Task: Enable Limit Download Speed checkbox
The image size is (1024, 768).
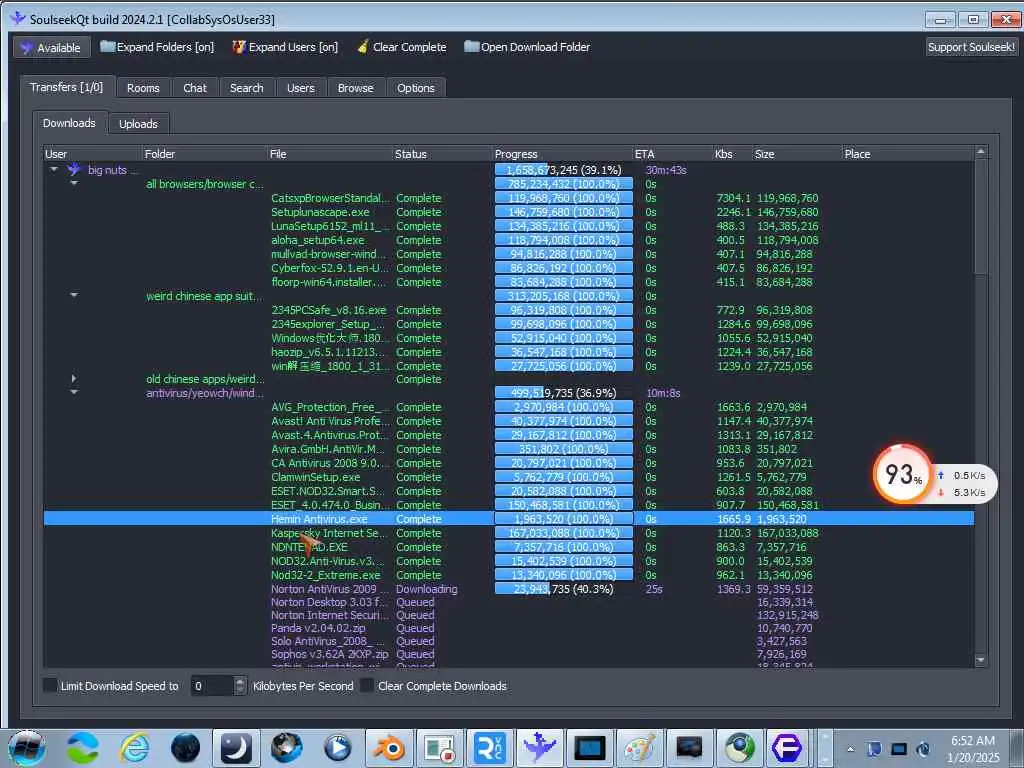Action: point(50,685)
